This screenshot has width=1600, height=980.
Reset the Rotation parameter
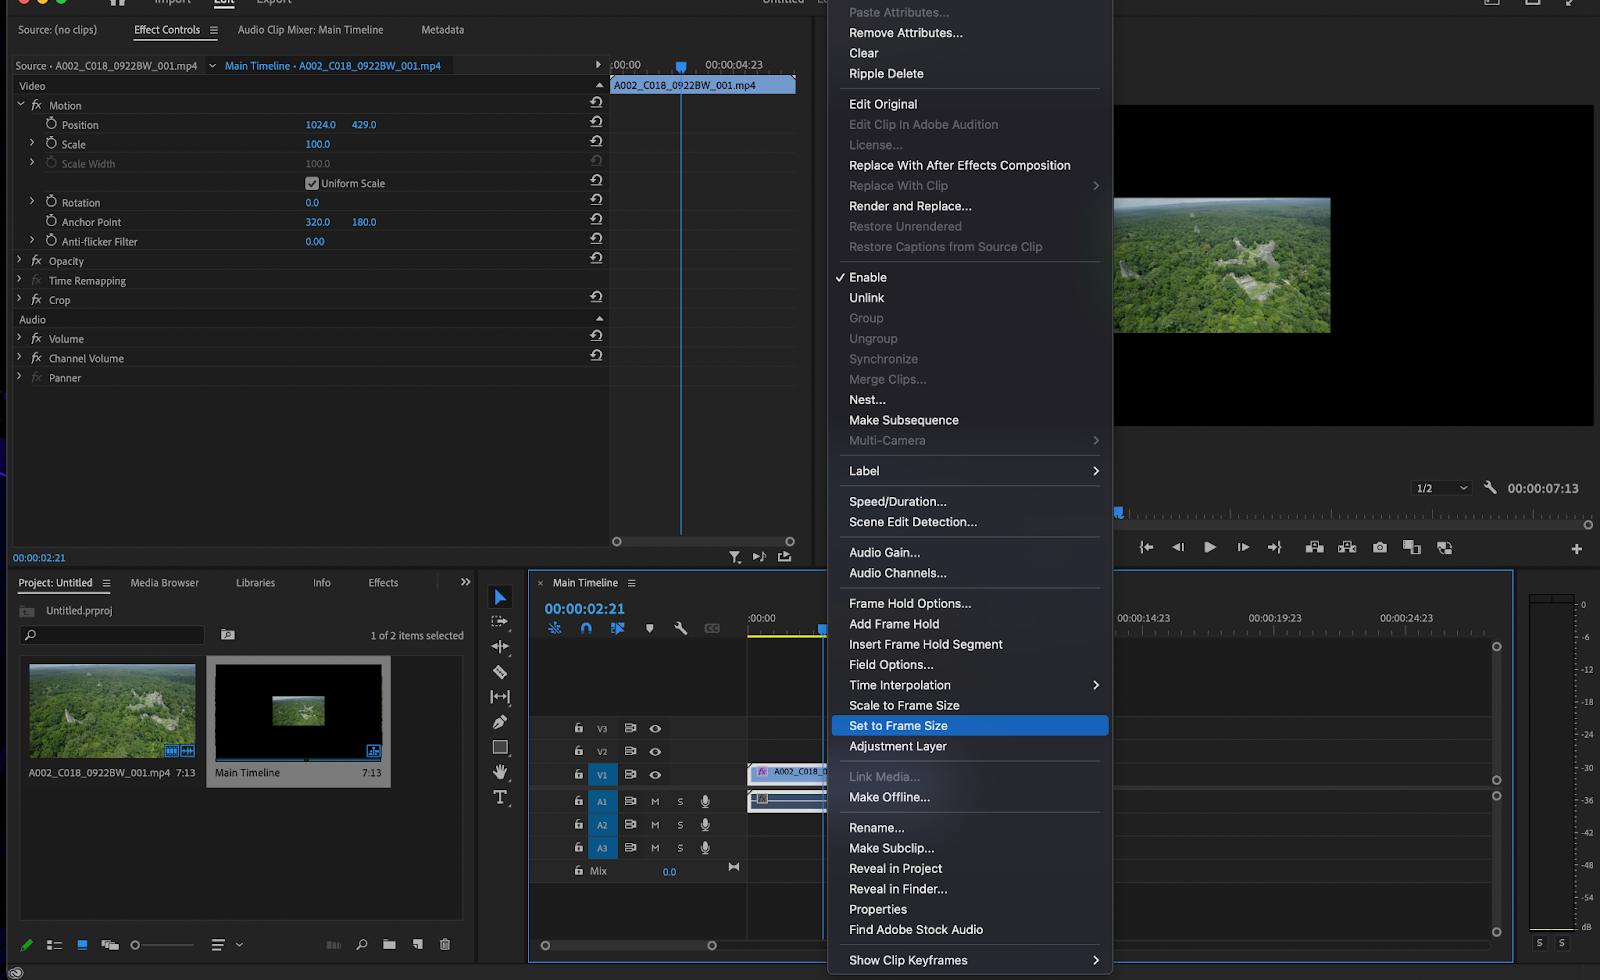(596, 199)
